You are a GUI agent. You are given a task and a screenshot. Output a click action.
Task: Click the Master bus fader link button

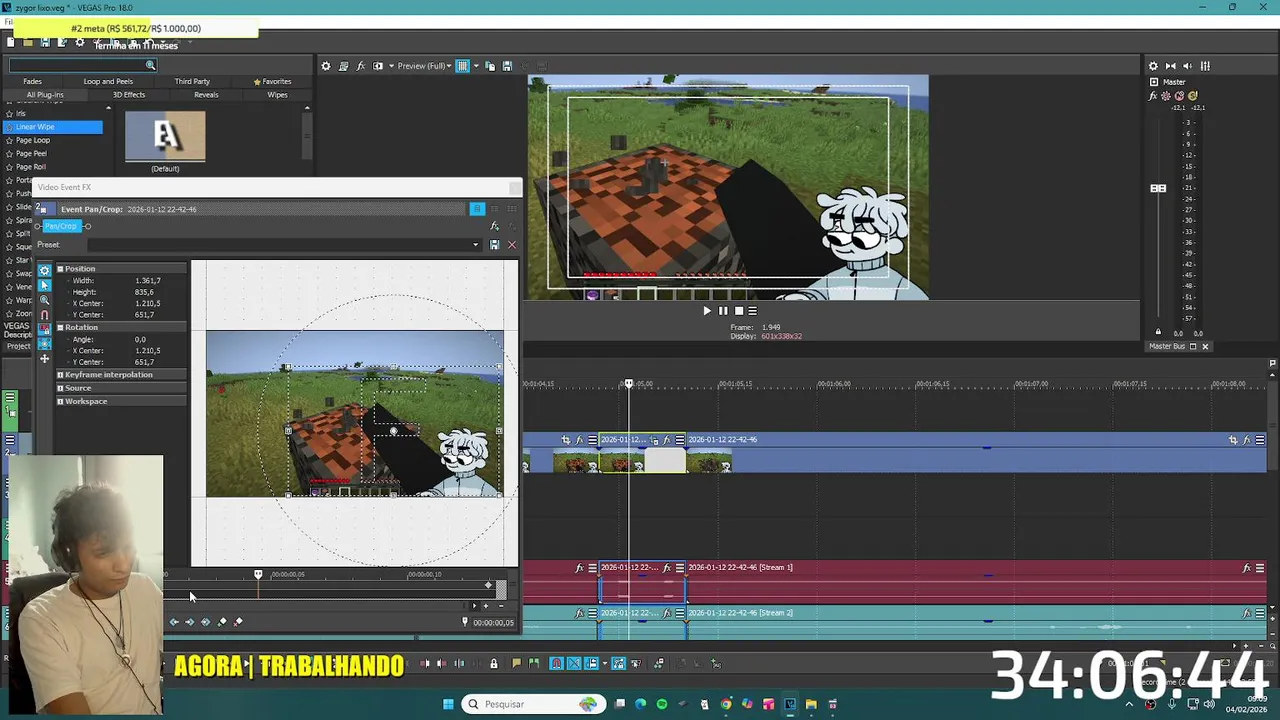tap(1158, 188)
